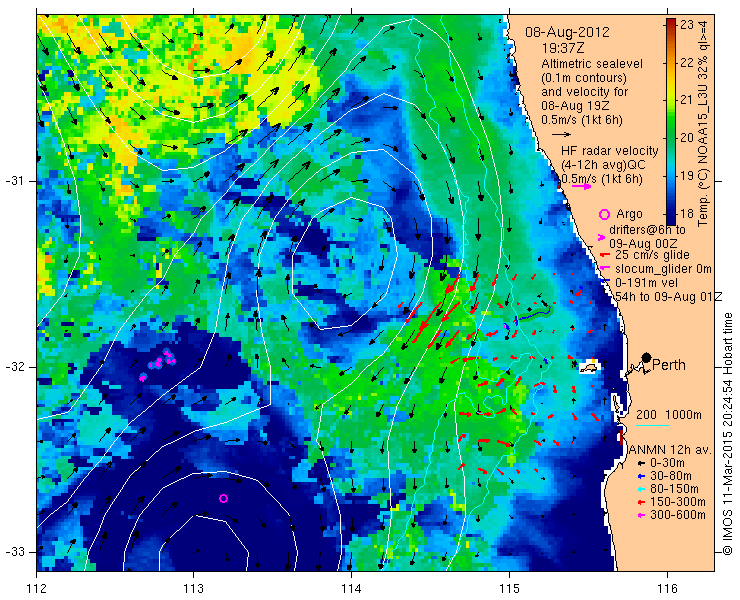
Task: Click the 113 longitude axis label
Action: [193, 589]
